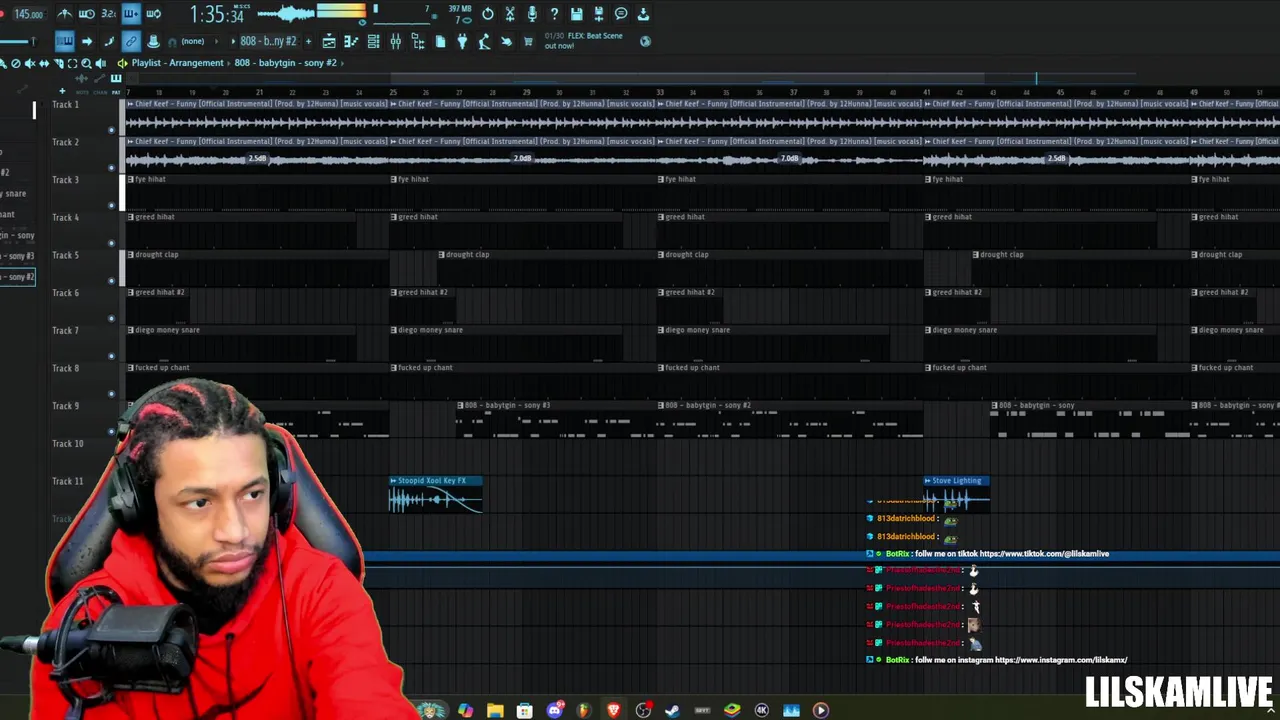Click the 808 - babytgin - sony #2 breadcrumb
Viewport: 1280px width, 720px height.
285,63
